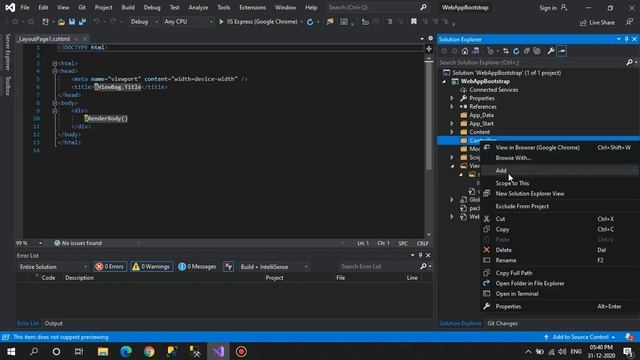Click the Collapse All icon in Solution Explorer

tap(527, 51)
